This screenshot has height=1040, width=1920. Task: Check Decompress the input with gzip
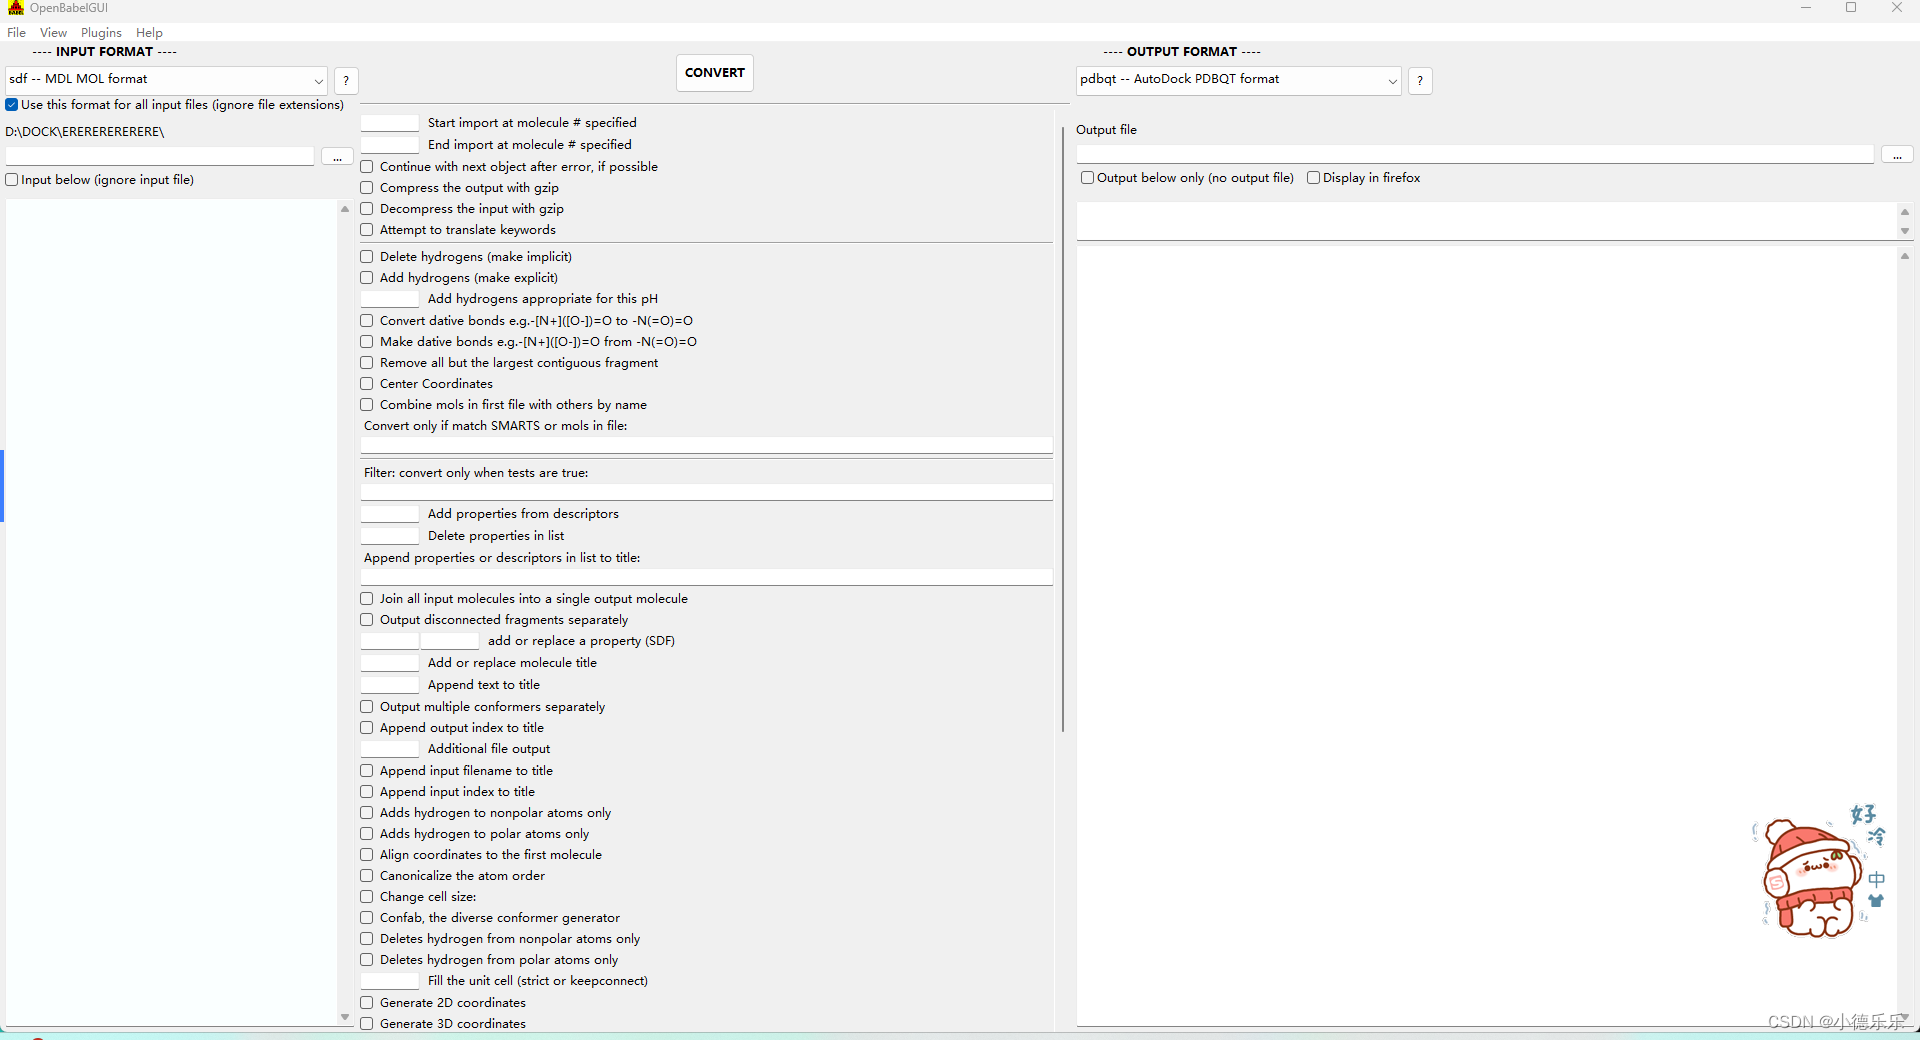click(367, 209)
